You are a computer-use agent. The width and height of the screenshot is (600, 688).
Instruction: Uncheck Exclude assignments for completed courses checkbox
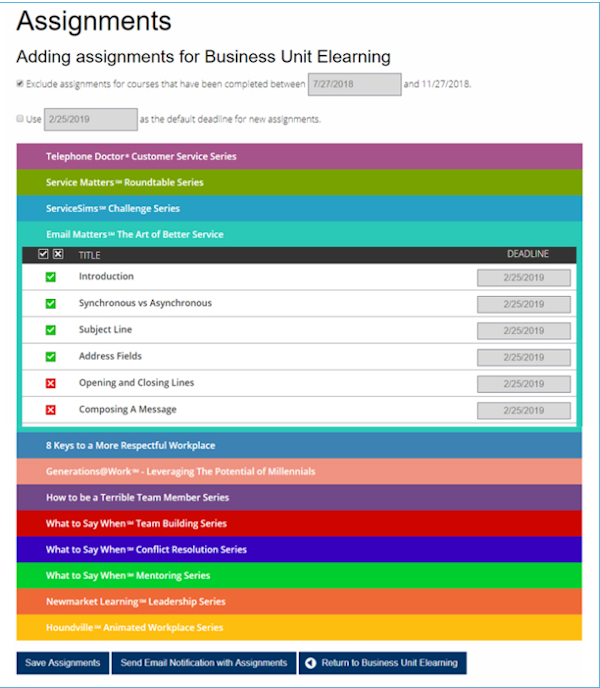pyautogui.click(x=20, y=84)
